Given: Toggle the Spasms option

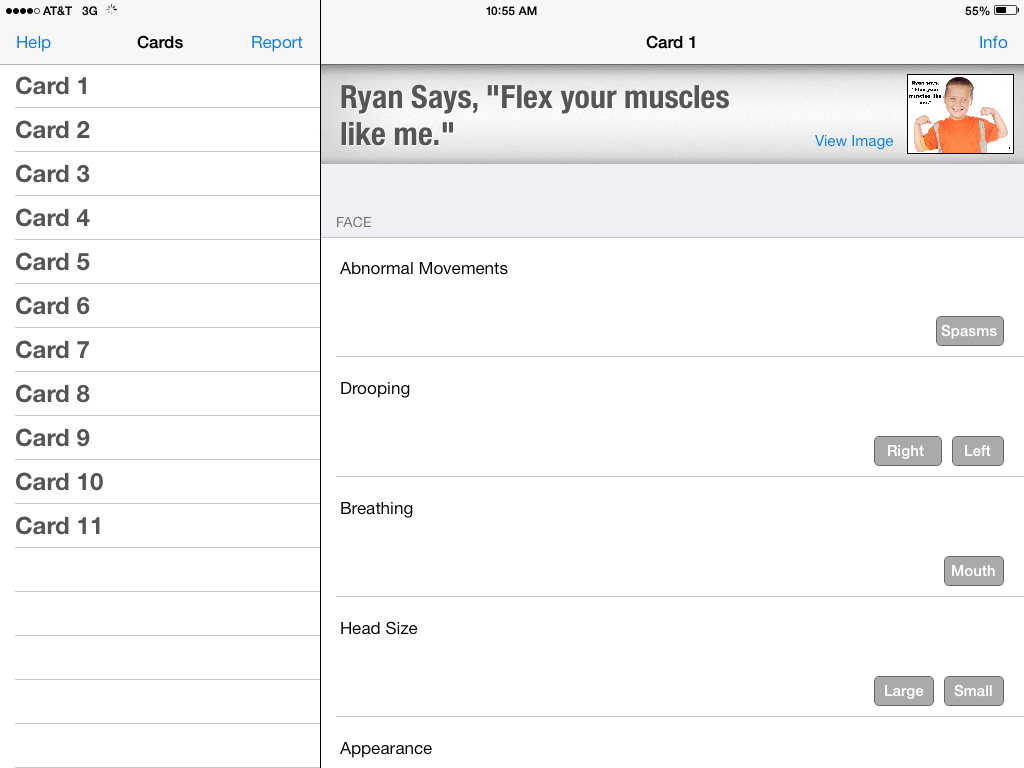Looking at the screenshot, I should coord(969,331).
